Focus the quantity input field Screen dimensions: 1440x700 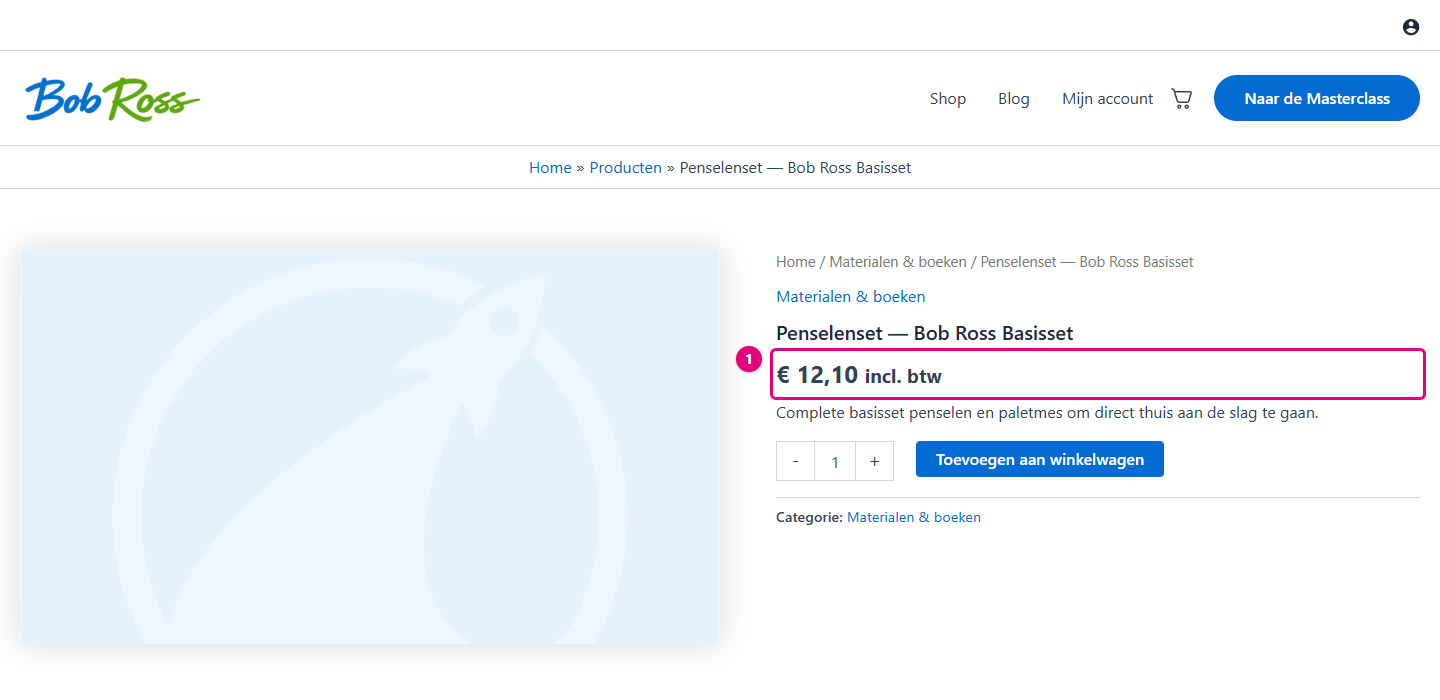(x=835, y=461)
